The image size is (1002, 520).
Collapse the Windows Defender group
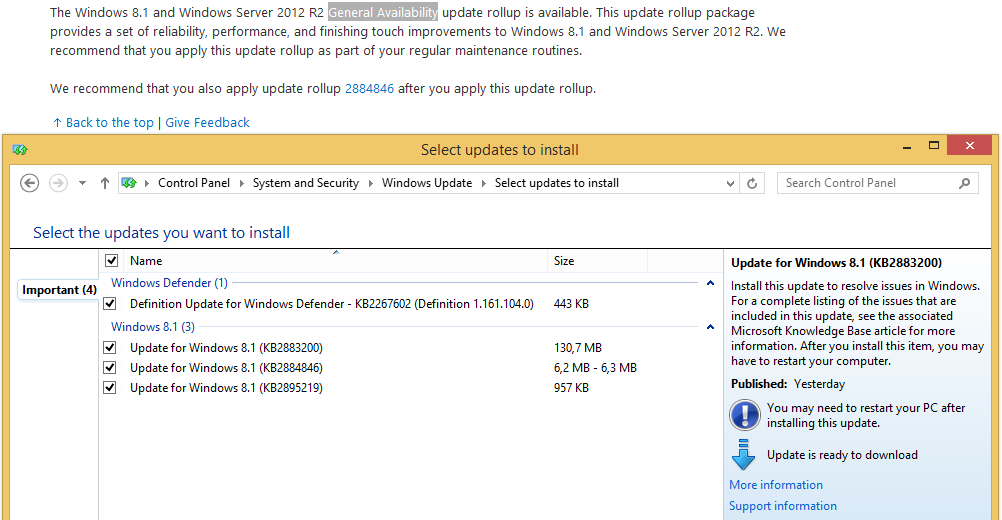click(x=710, y=283)
